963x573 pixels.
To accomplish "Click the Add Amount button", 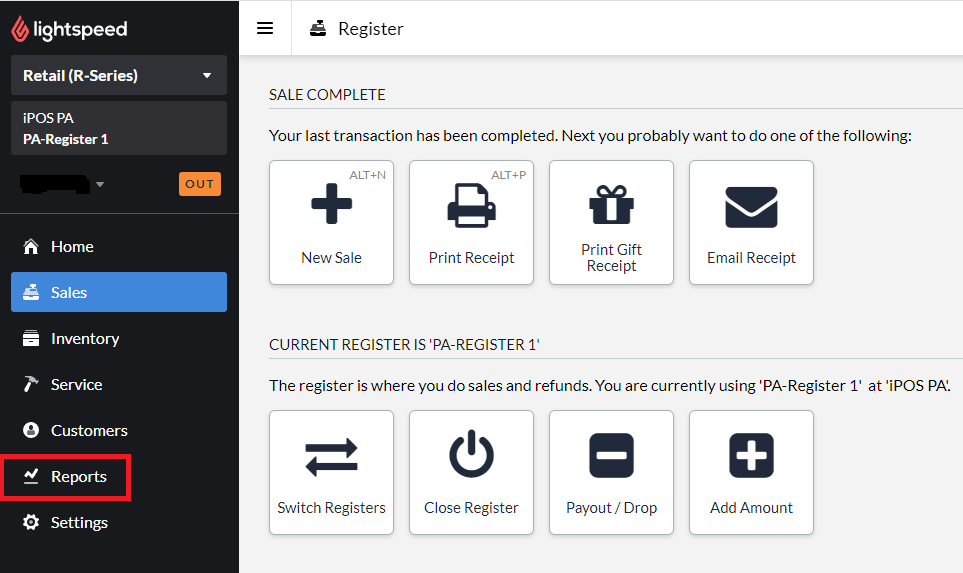I will click(x=752, y=472).
